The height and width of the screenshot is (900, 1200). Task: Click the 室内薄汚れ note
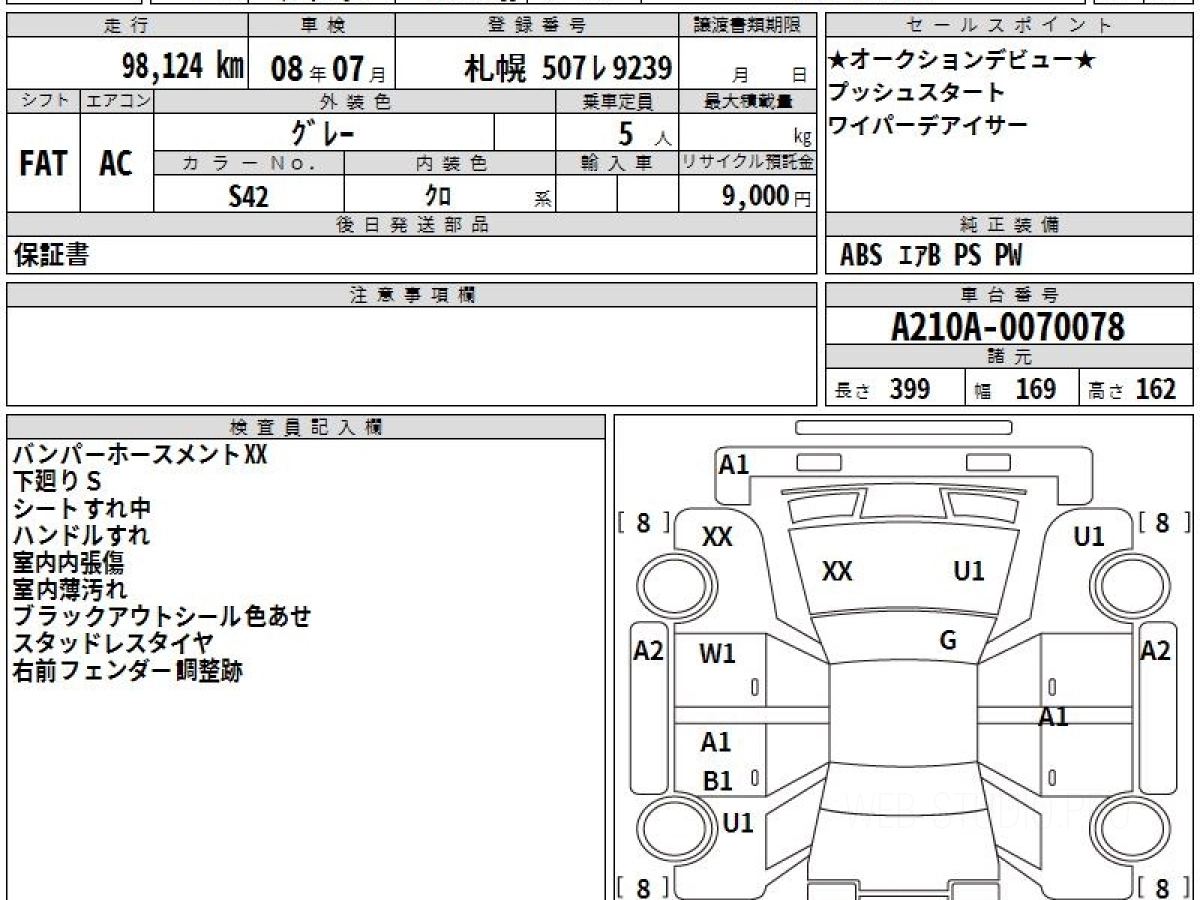(70, 590)
